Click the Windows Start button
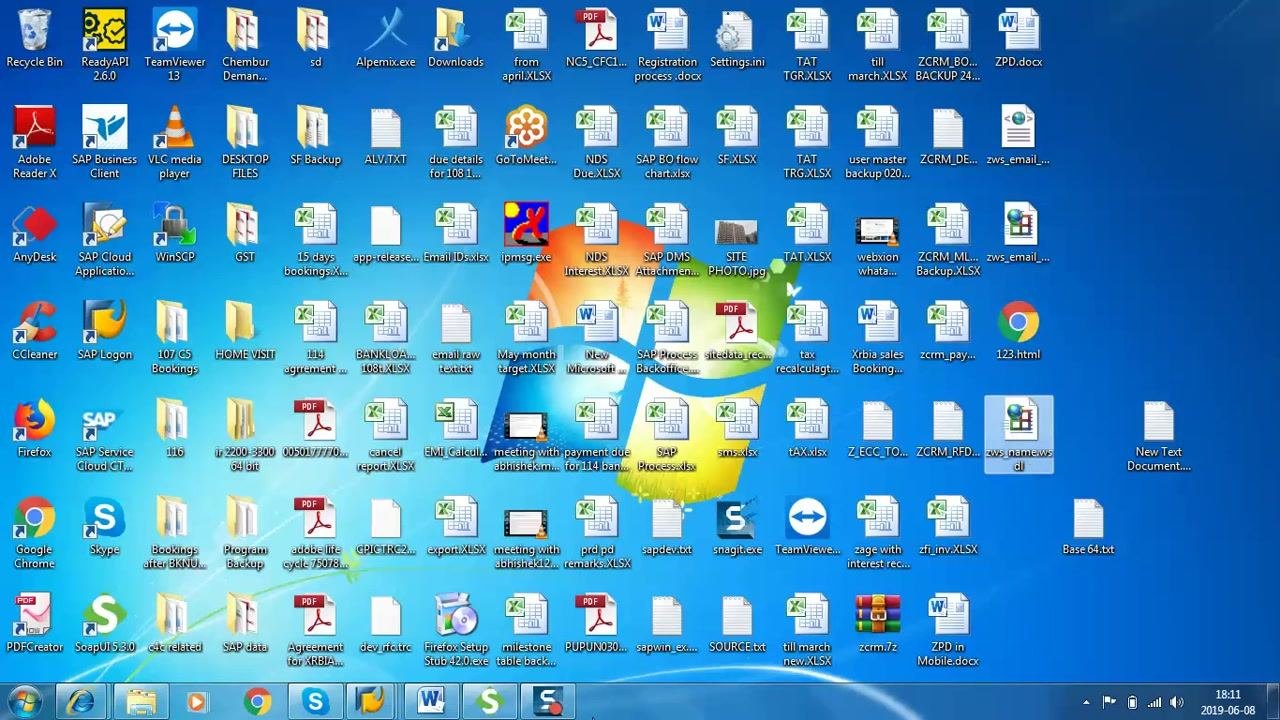This screenshot has width=1280, height=720. [x=24, y=702]
